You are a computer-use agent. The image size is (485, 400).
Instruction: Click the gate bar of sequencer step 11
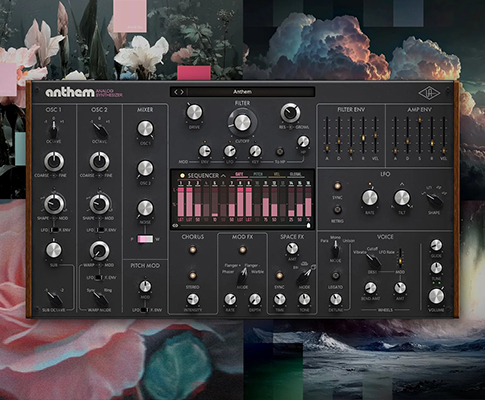click(x=266, y=202)
